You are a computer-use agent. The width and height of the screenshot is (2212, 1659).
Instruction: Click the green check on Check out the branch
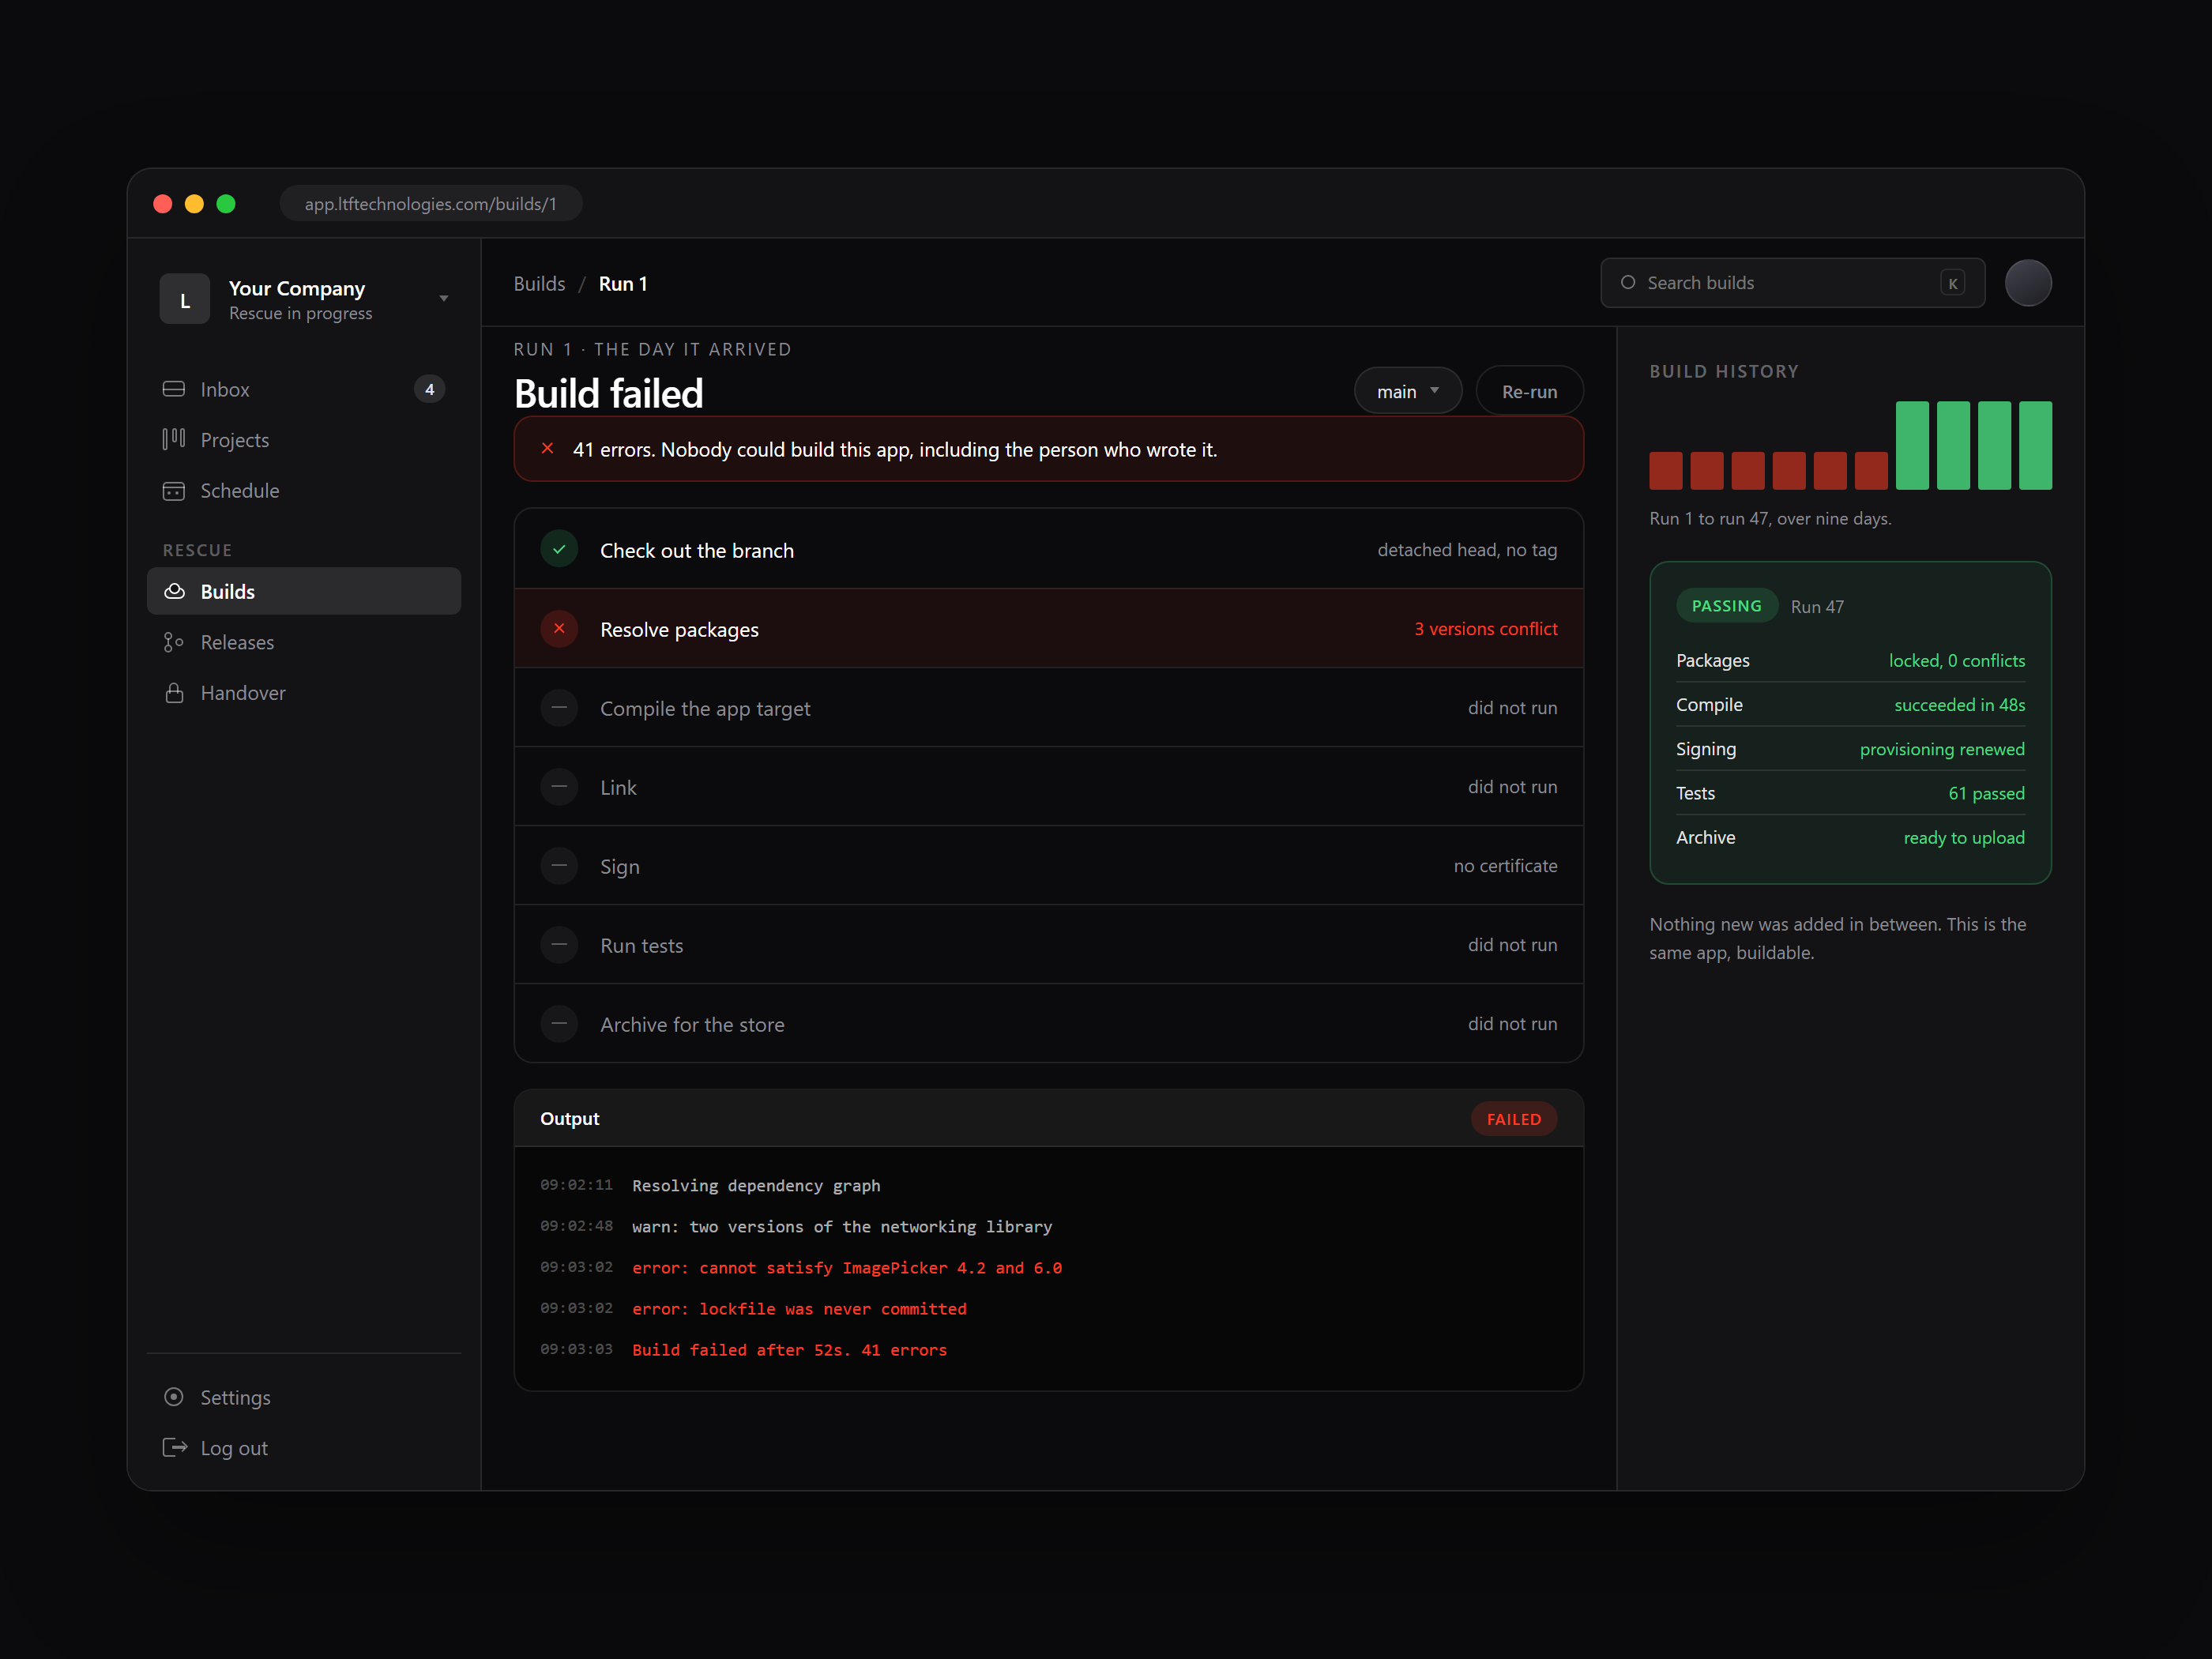(x=559, y=549)
